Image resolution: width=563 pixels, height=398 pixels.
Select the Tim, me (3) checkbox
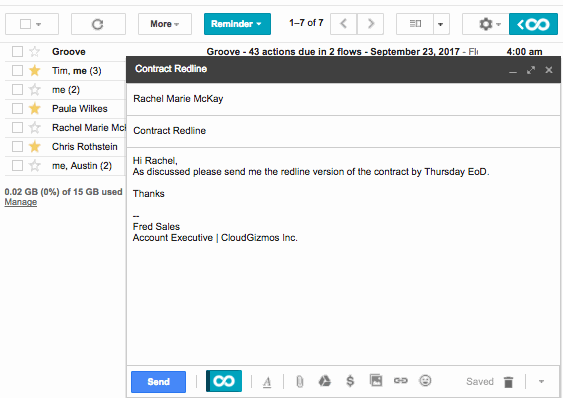point(17,70)
